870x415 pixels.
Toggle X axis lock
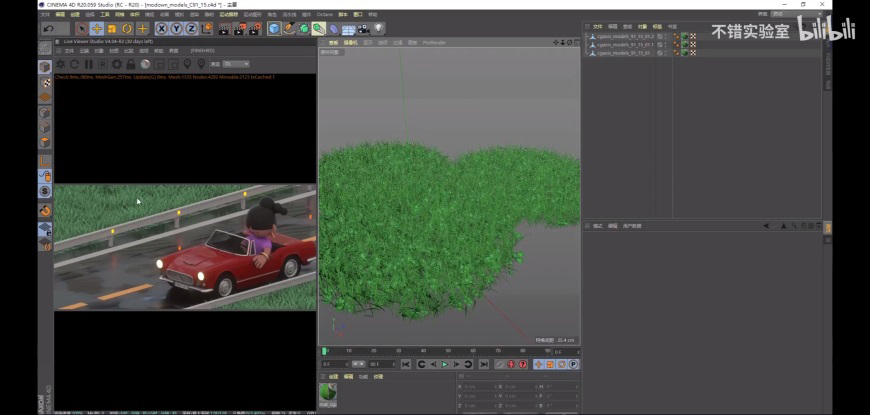(x=161, y=28)
